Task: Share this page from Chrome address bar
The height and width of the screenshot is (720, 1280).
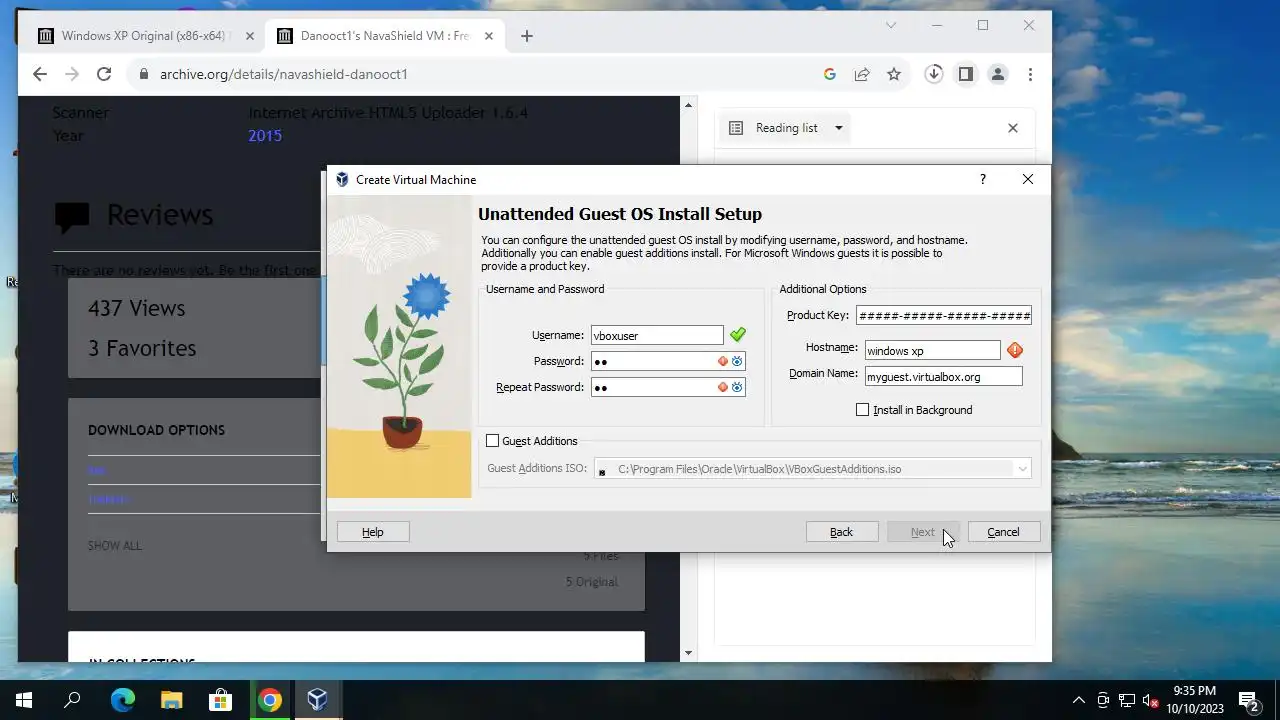Action: coord(861,74)
